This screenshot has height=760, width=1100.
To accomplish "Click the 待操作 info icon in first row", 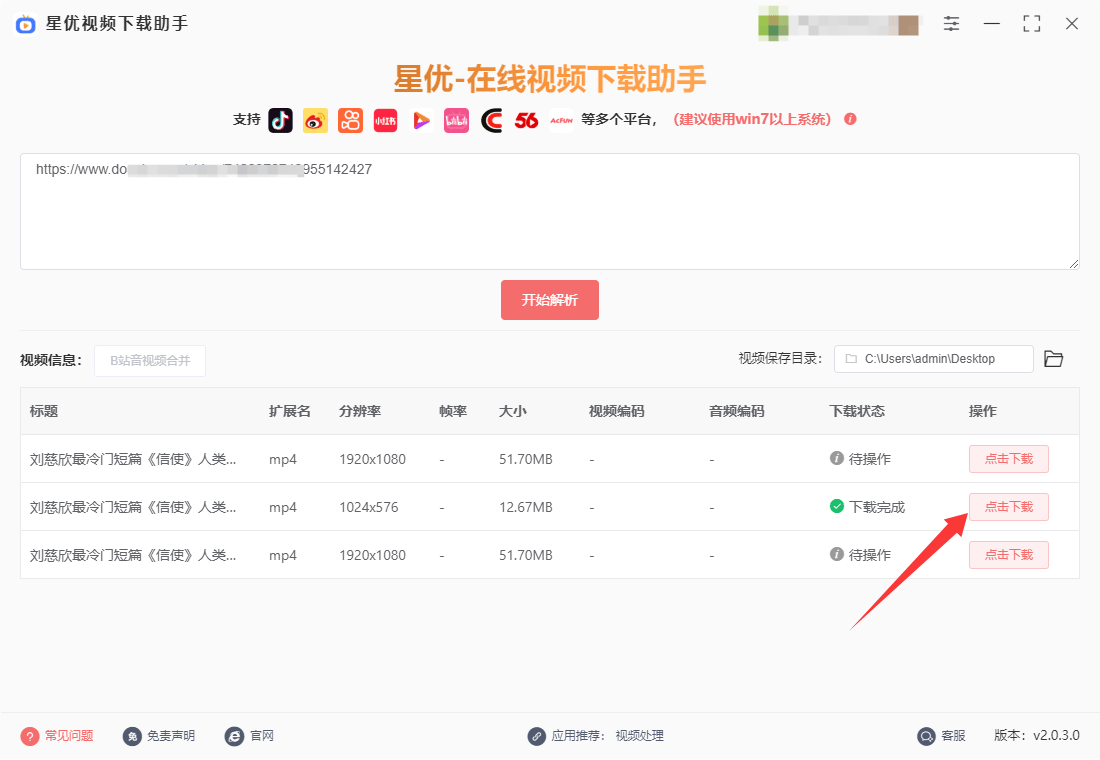I will coord(836,459).
